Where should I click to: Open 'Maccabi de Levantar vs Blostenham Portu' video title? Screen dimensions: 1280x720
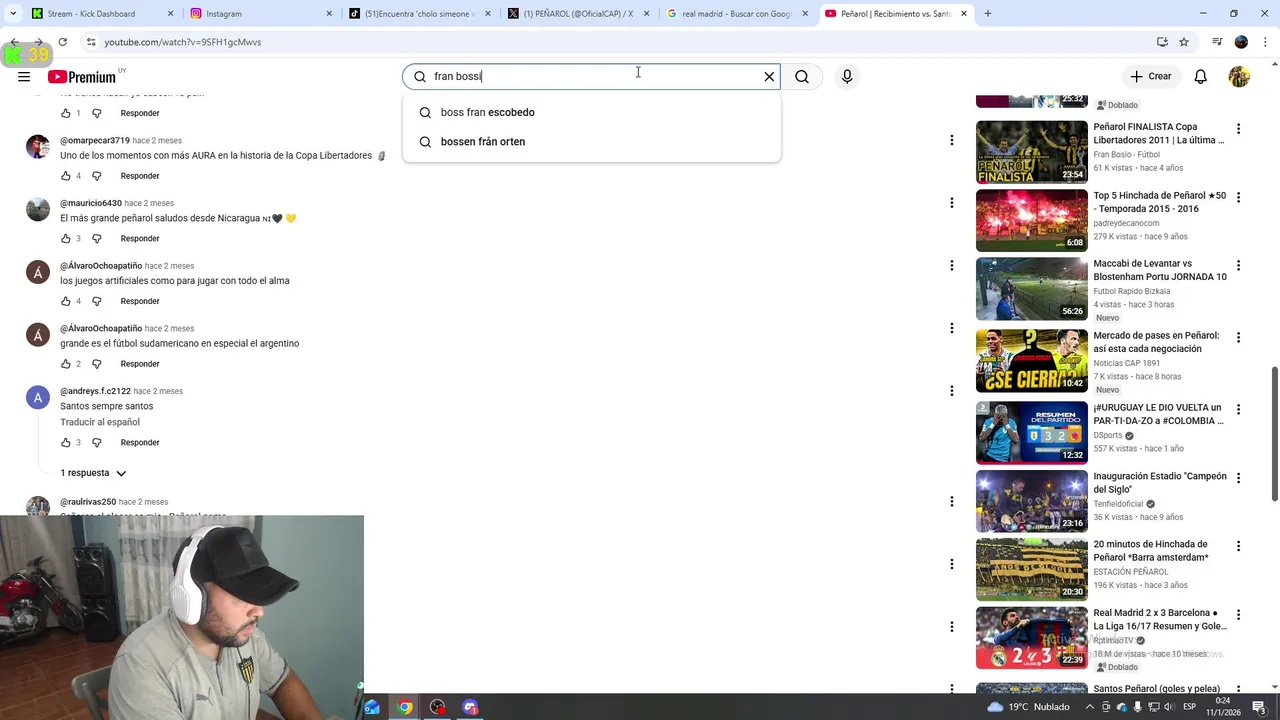[x=1160, y=270]
